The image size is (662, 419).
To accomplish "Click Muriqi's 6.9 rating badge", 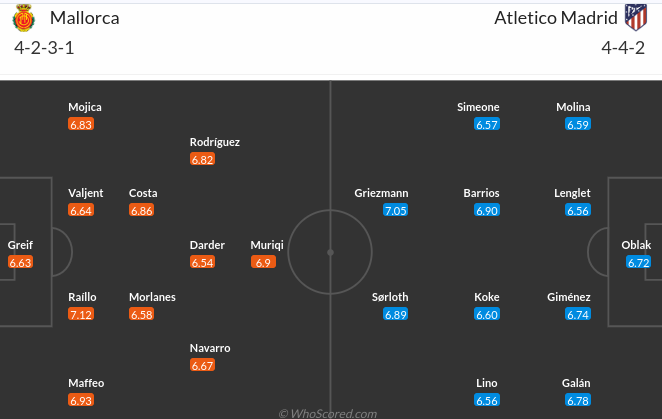I will click(264, 263).
